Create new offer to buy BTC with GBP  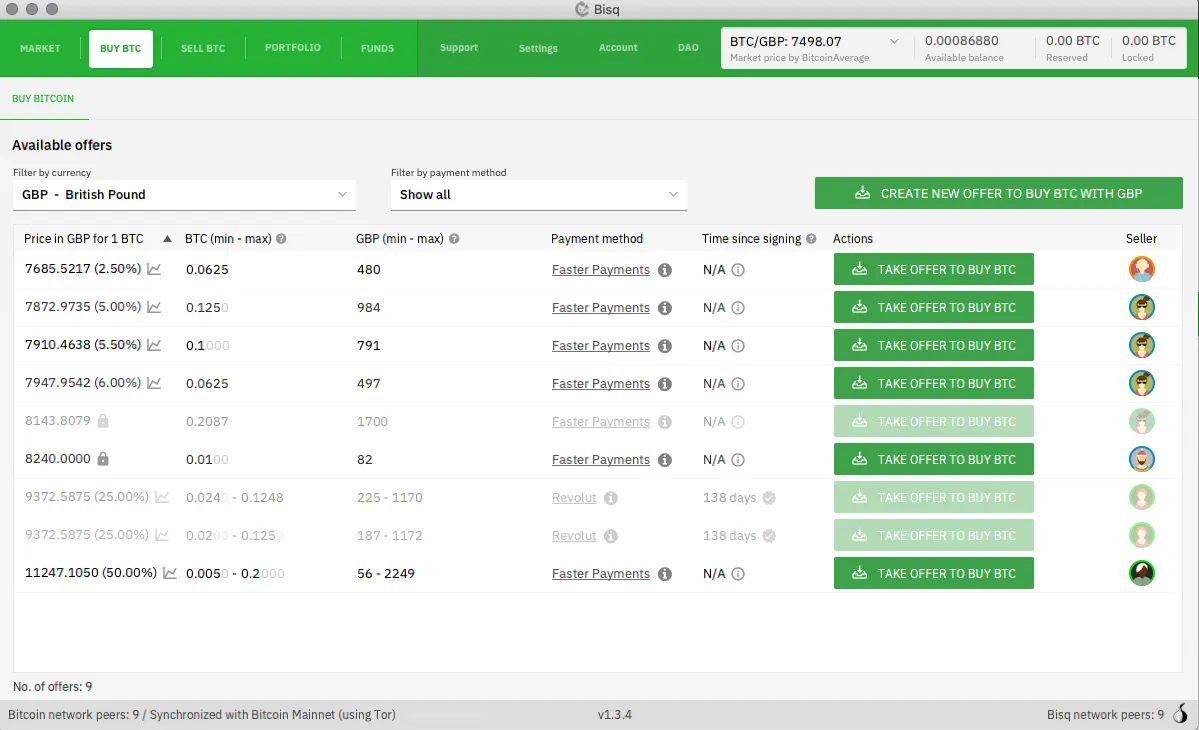998,194
